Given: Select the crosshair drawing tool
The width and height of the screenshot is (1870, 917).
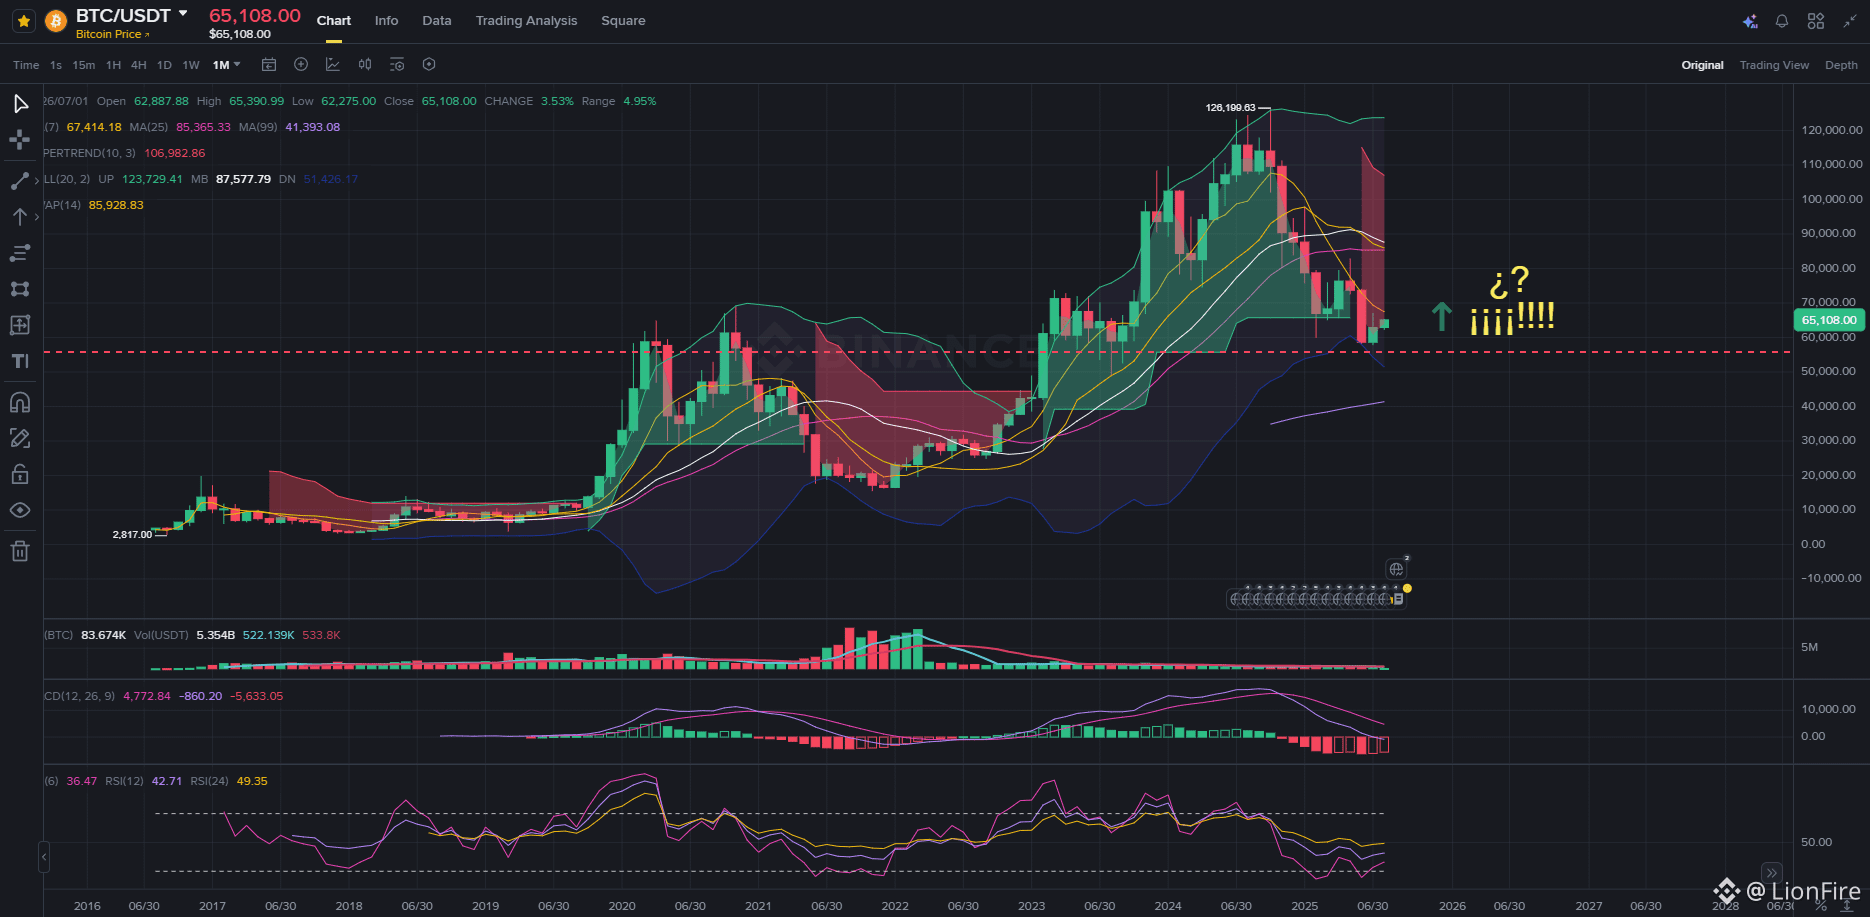Looking at the screenshot, I should pos(20,140).
